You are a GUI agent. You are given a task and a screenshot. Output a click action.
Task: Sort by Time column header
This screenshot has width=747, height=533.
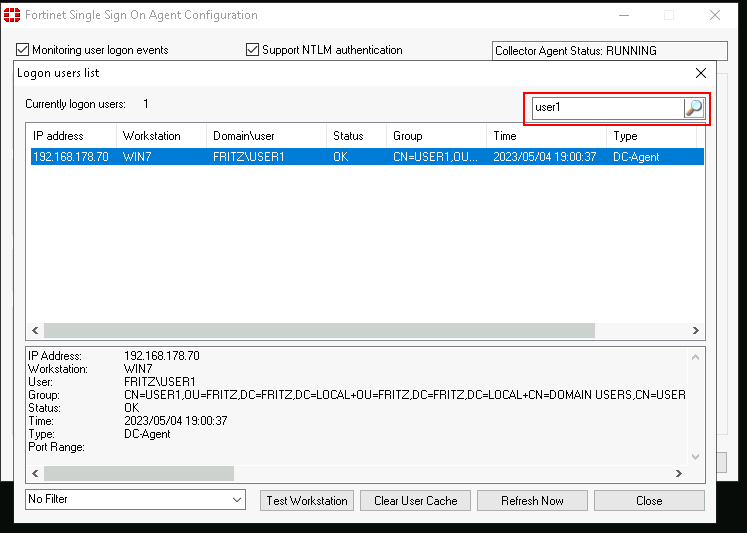coord(546,136)
